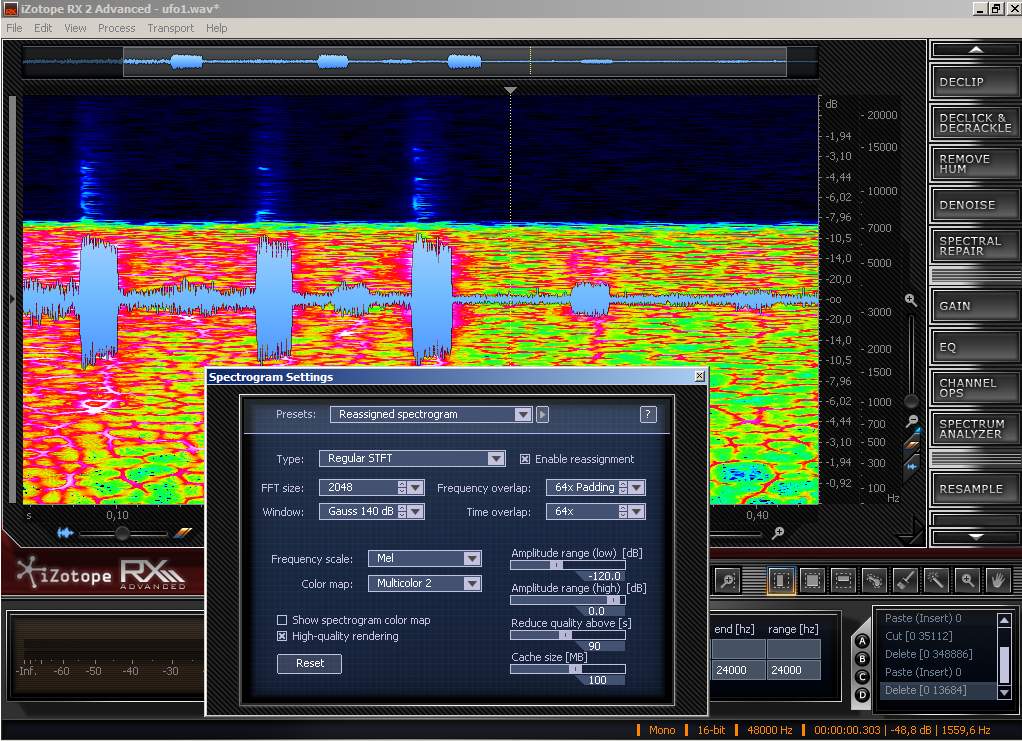Select the time-frequency rectangle selection tool
This screenshot has height=741, width=1022.
coord(812,579)
